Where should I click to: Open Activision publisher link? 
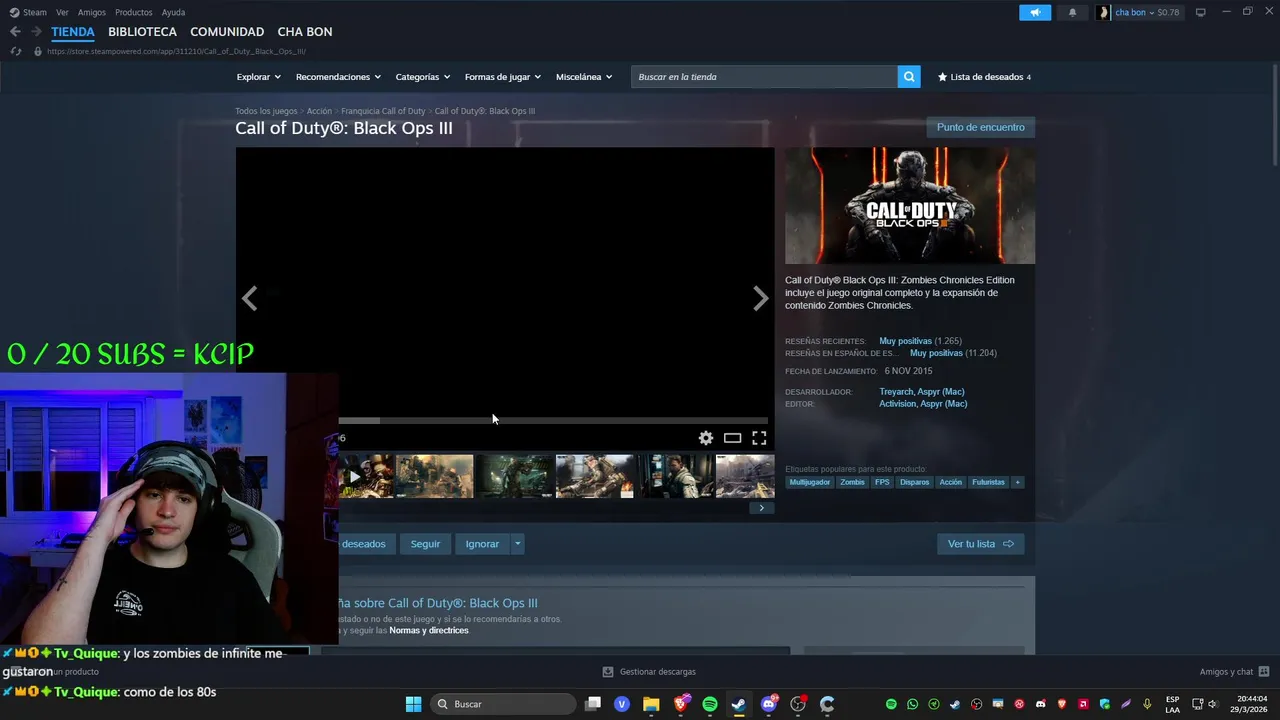pyautogui.click(x=897, y=404)
